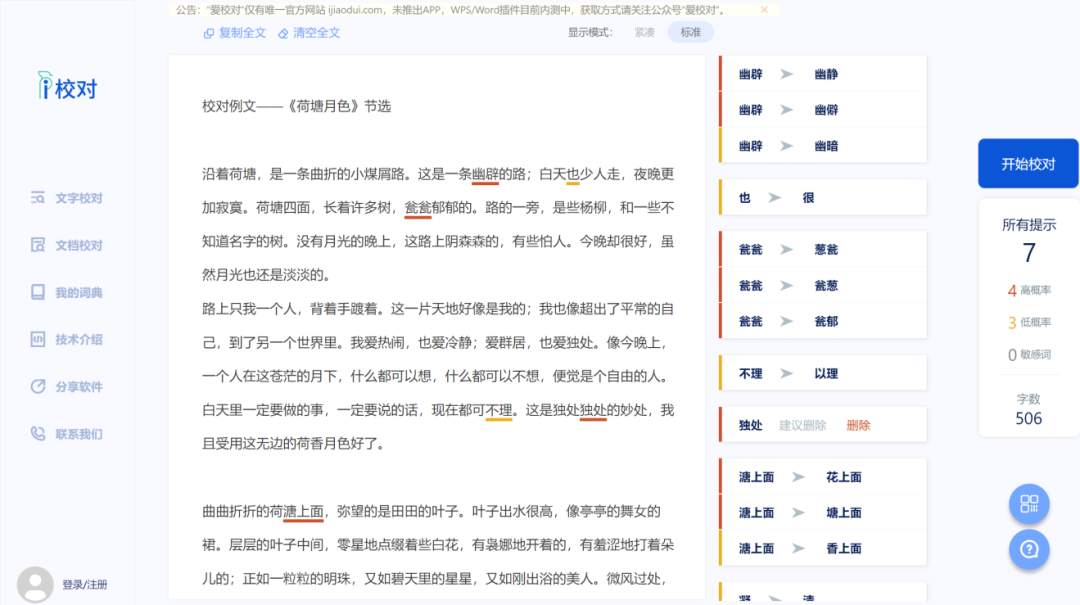Select 紧凑 display mode

tap(644, 32)
